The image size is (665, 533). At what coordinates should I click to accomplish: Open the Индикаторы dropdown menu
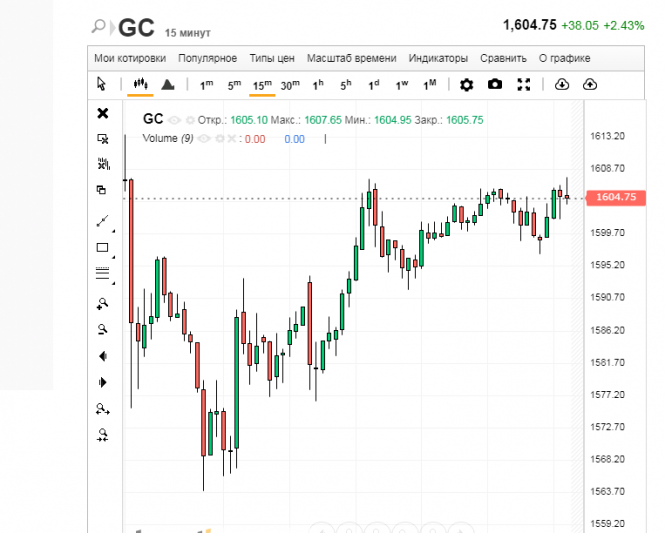(438, 58)
